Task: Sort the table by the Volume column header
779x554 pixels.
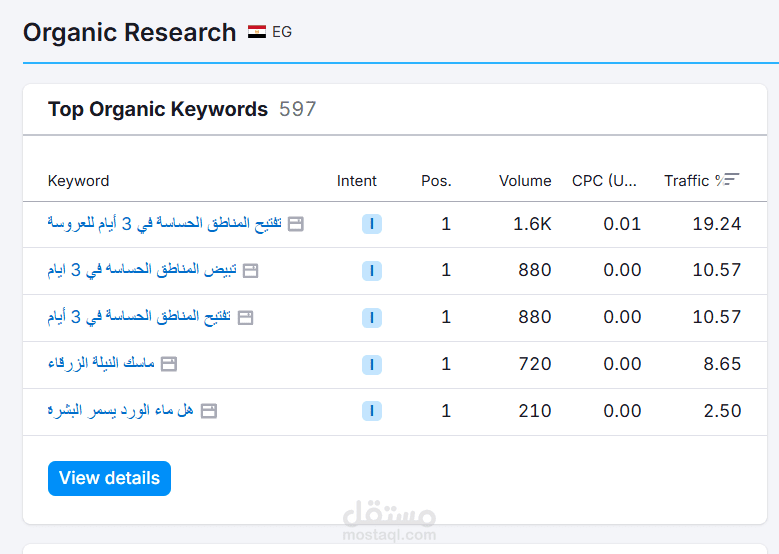Action: [525, 181]
